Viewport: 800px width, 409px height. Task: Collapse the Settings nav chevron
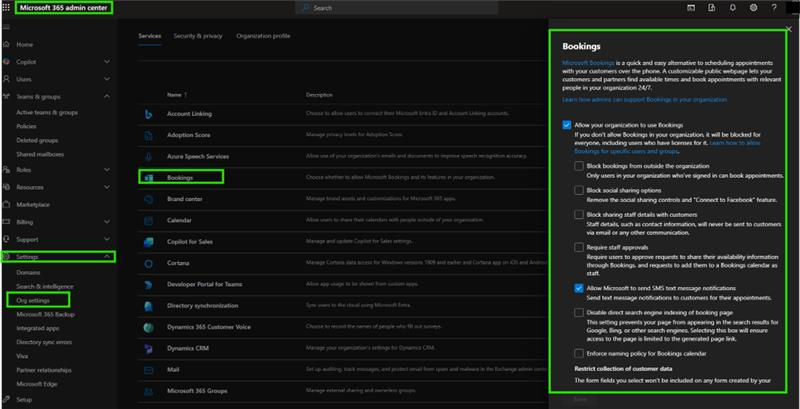click(x=107, y=257)
